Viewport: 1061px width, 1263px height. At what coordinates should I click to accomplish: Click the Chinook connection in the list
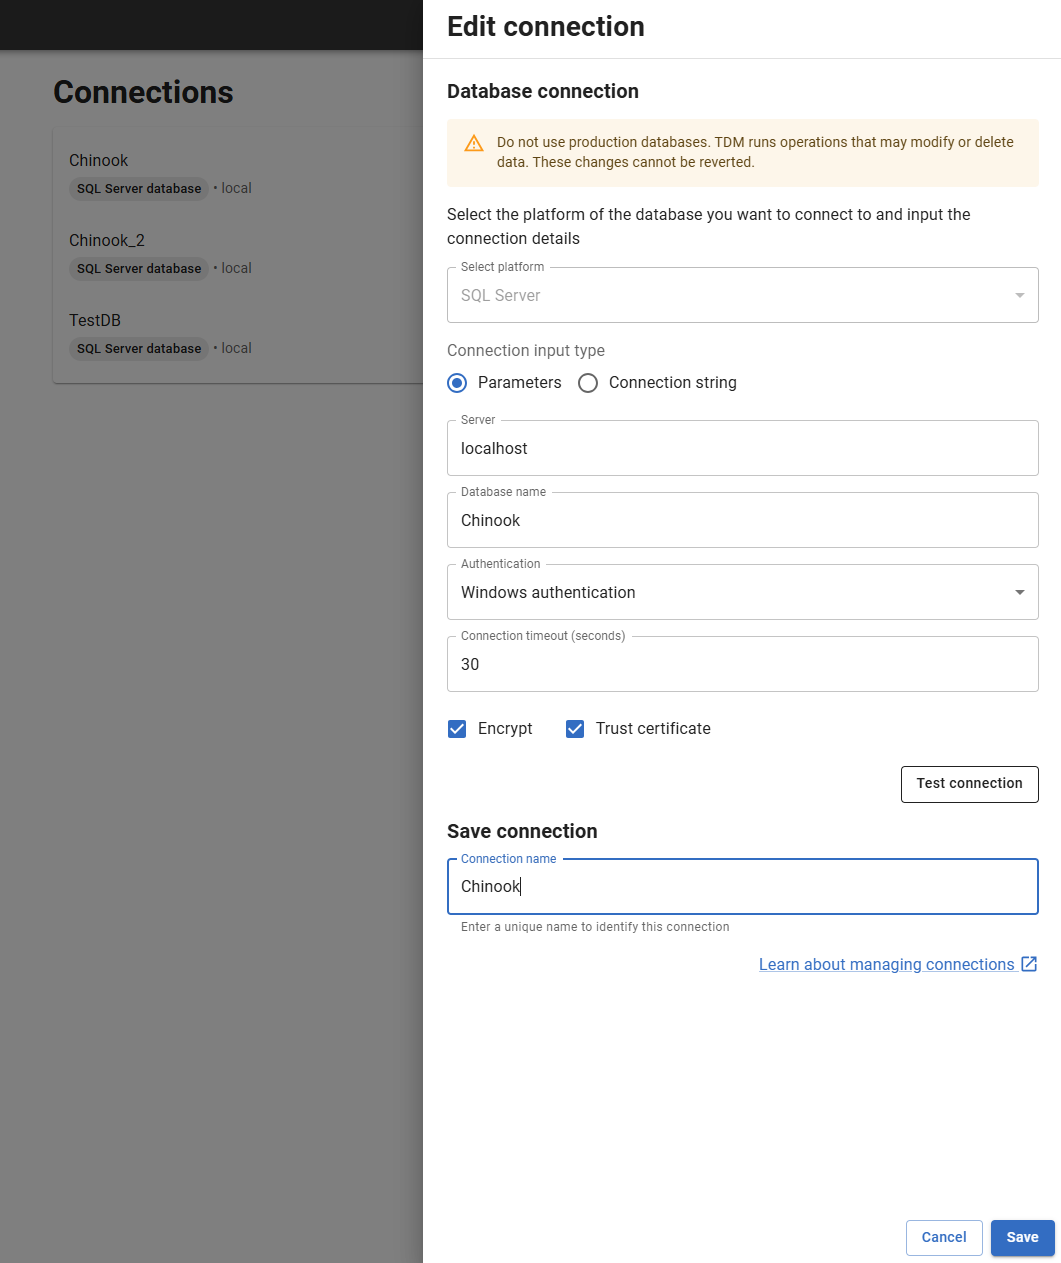tap(99, 161)
